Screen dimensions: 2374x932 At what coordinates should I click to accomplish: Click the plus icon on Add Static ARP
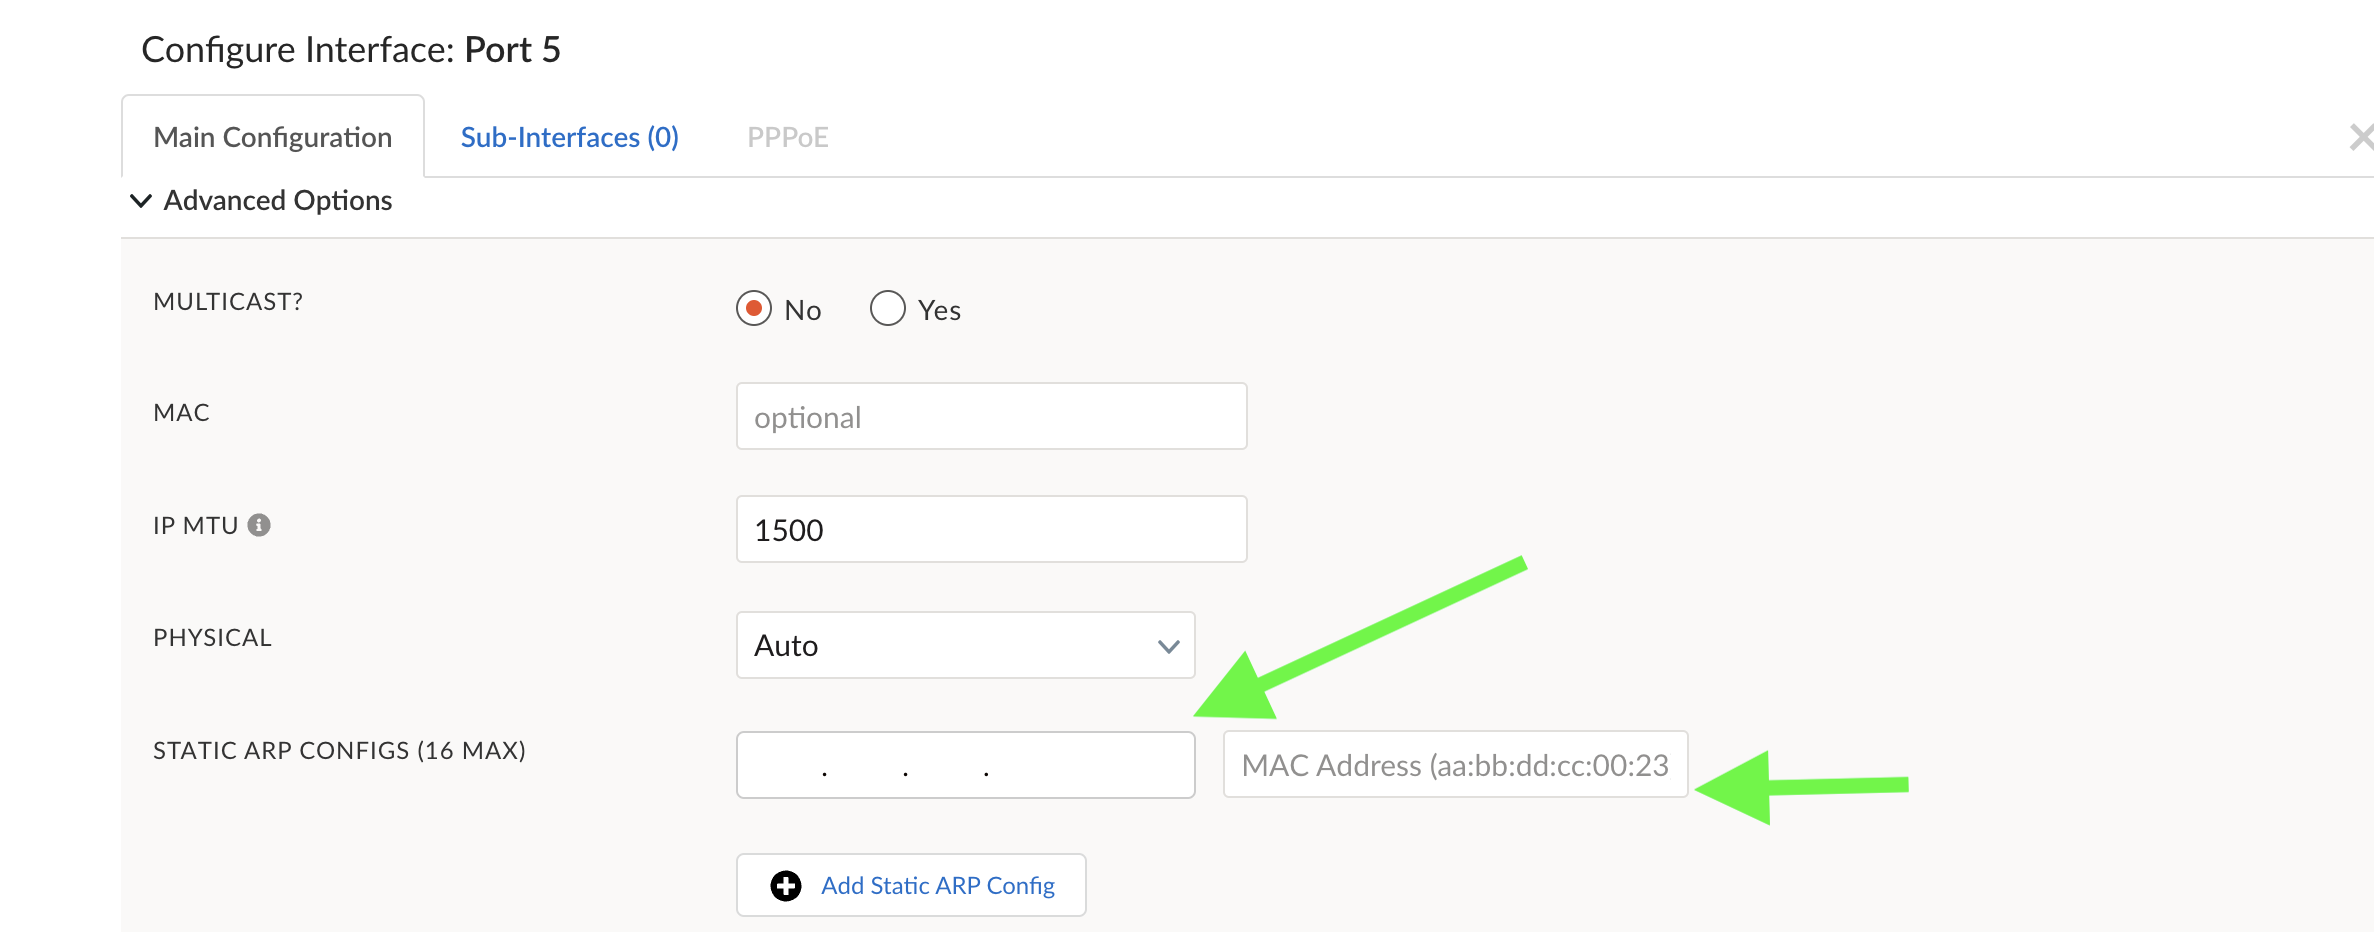click(x=786, y=886)
